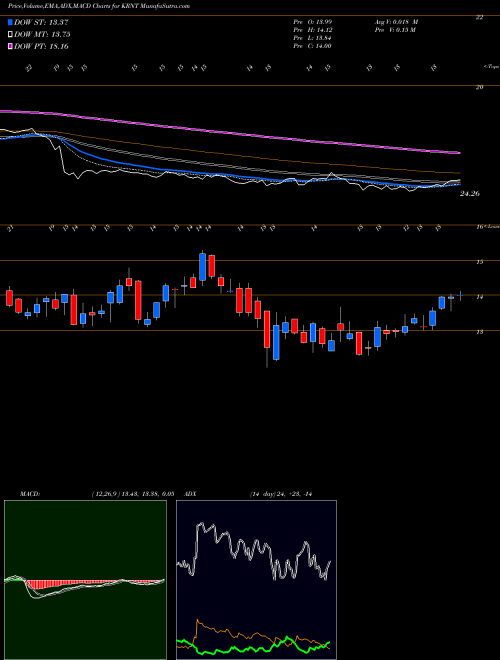Click the 'Pre V: 0.15 M' value

[394, 30]
